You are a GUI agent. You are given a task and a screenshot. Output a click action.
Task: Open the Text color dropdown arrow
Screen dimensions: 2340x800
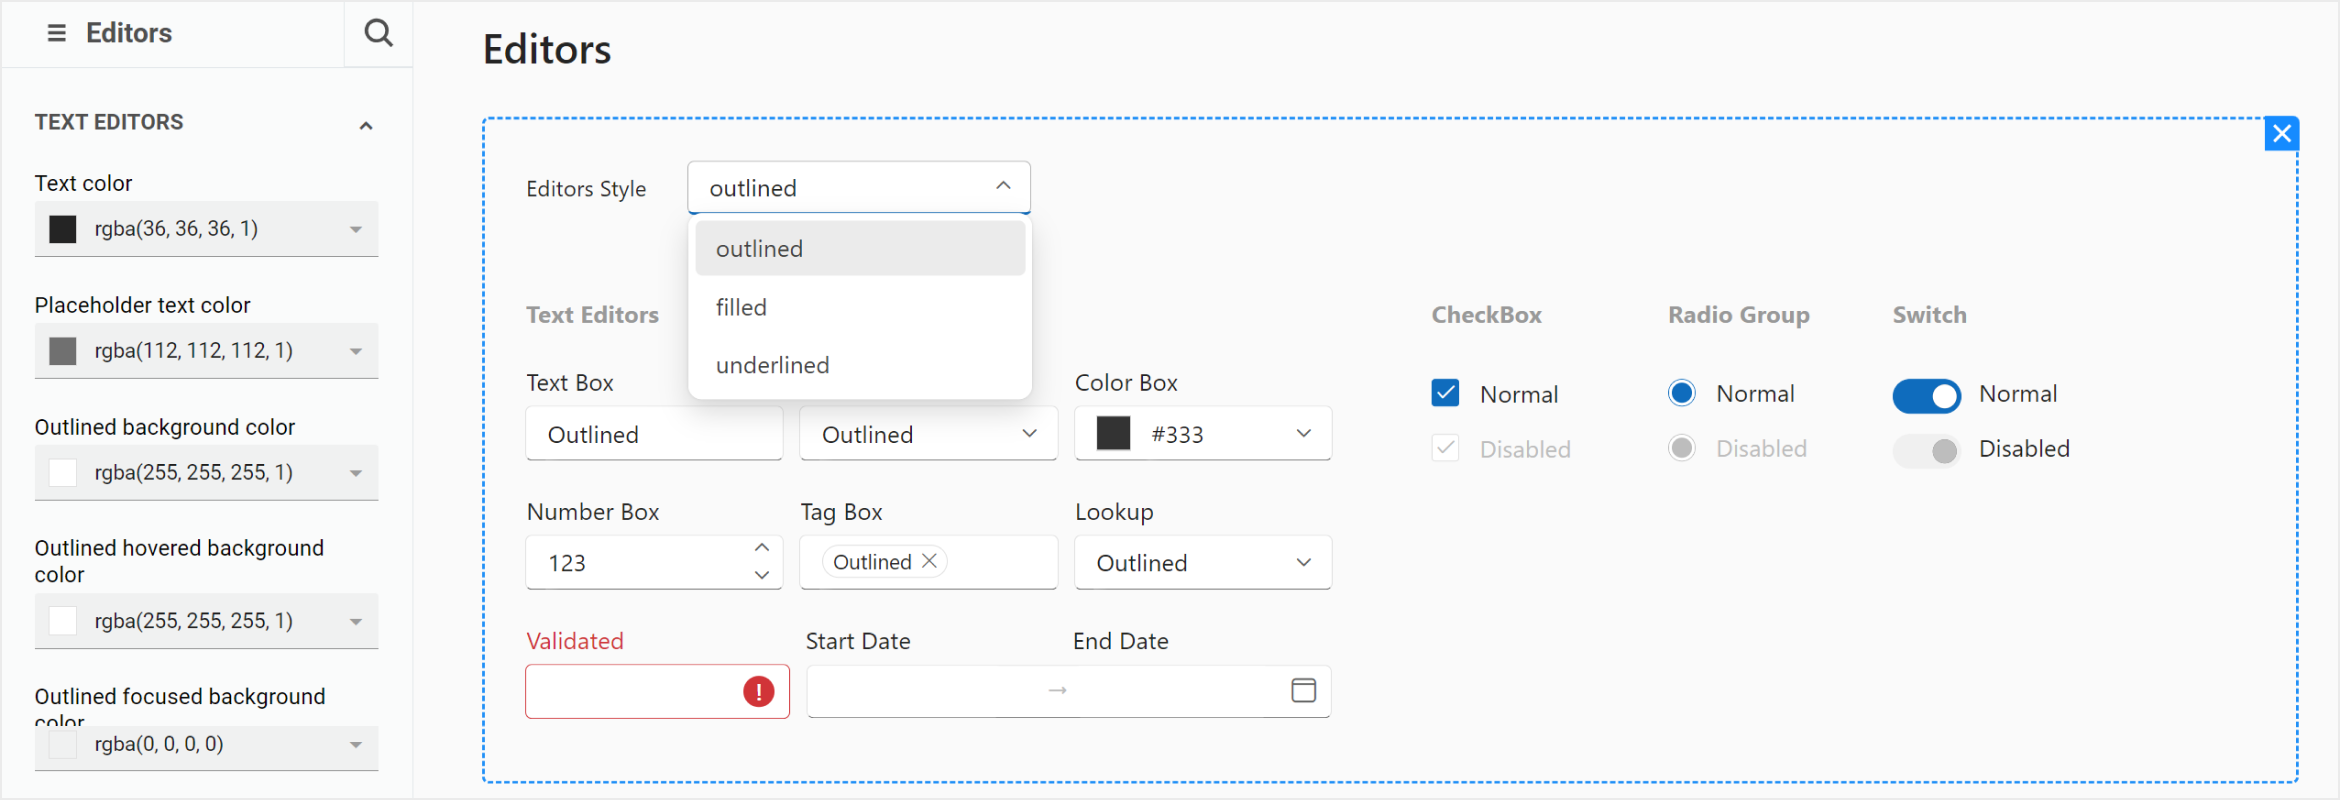click(x=356, y=229)
